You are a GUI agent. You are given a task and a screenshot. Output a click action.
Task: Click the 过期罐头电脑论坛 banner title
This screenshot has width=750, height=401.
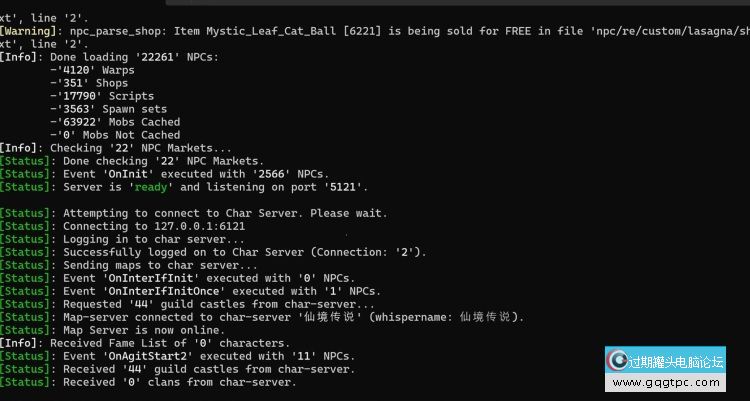tap(677, 361)
